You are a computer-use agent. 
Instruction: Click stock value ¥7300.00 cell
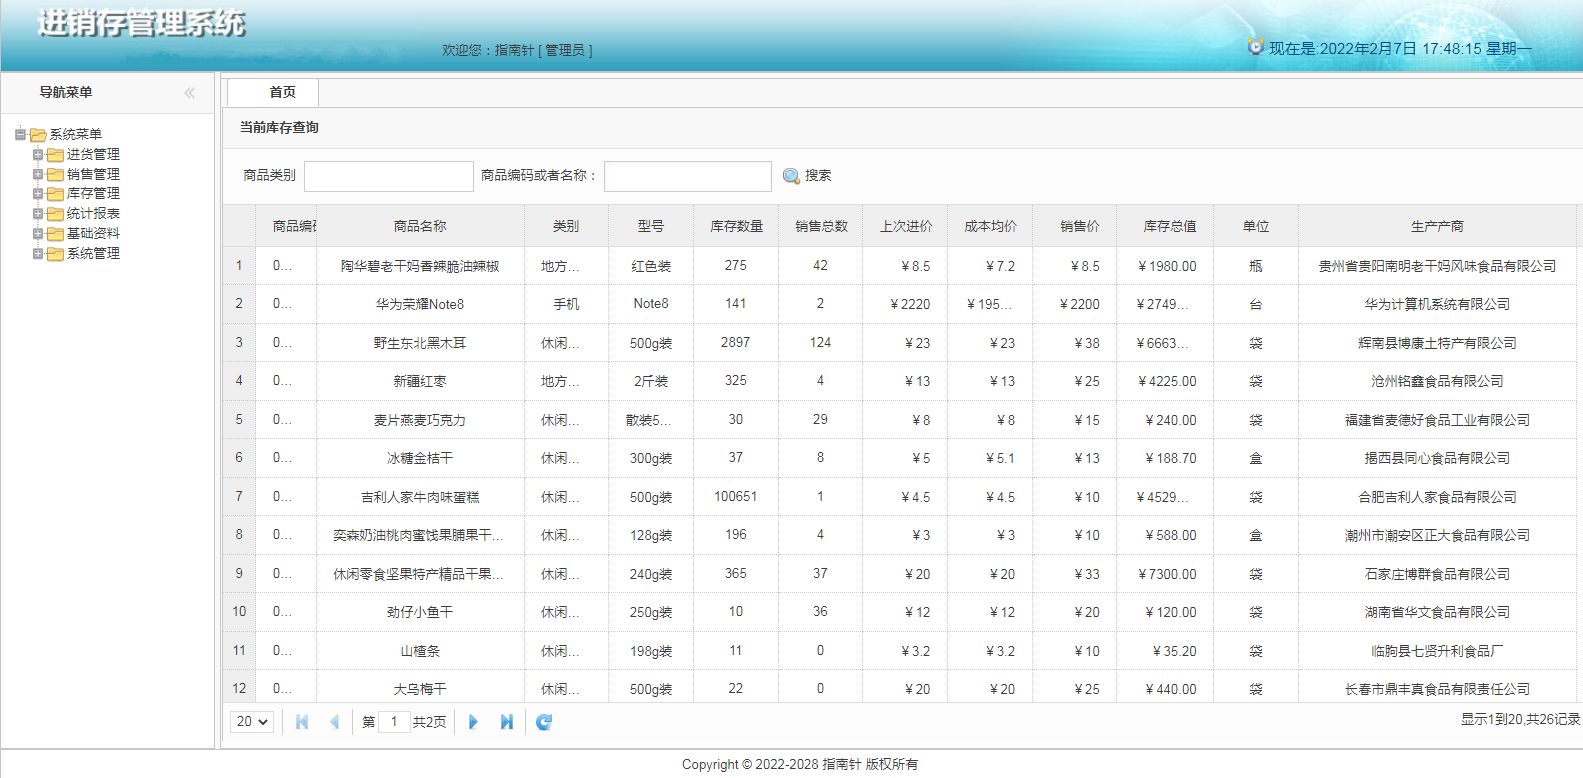[x=1167, y=574]
